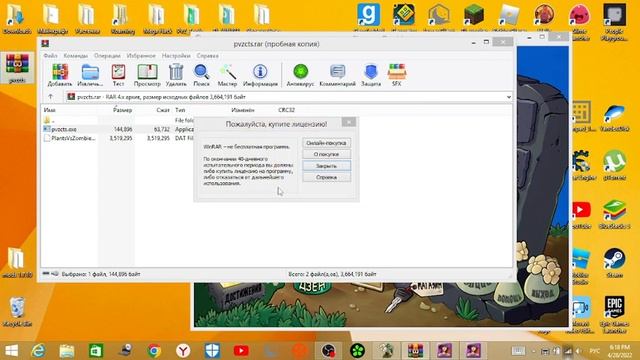
Task: Switch to OBS Studio in taskbar
Action: point(328,351)
